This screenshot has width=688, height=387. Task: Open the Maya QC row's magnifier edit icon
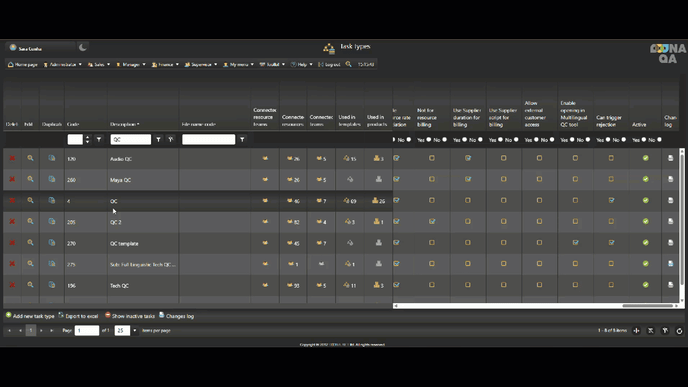point(30,179)
